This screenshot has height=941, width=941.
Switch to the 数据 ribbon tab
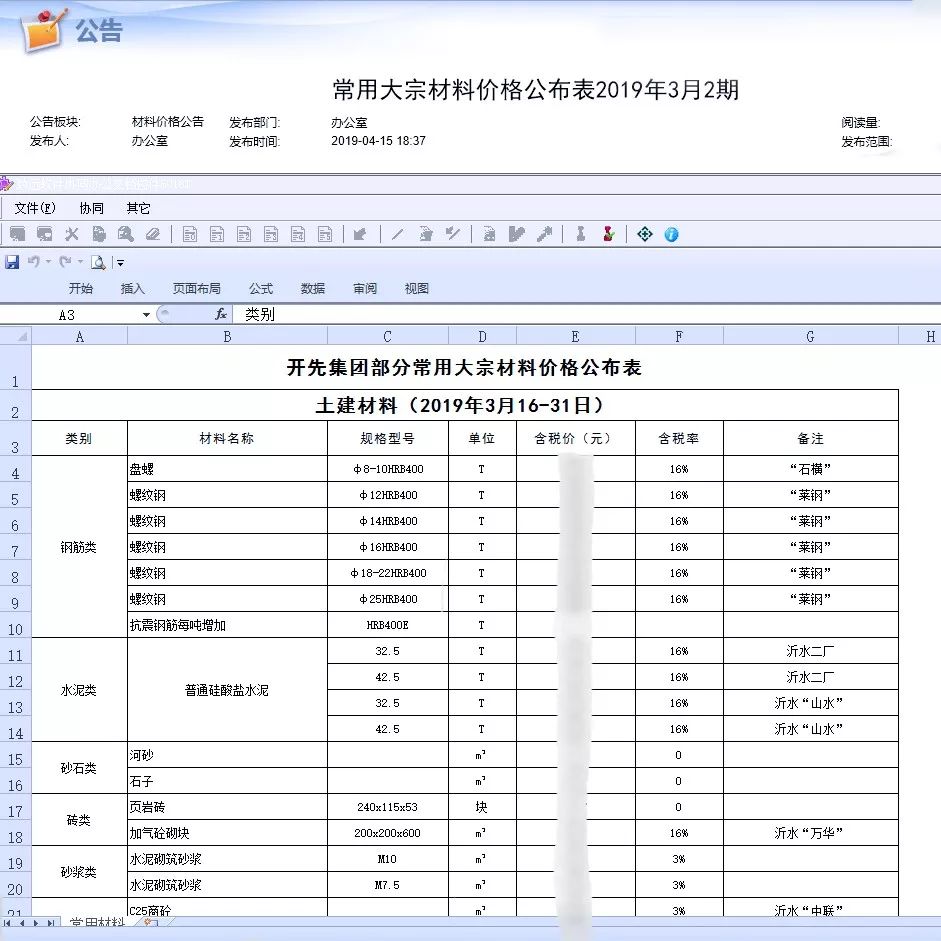[313, 289]
